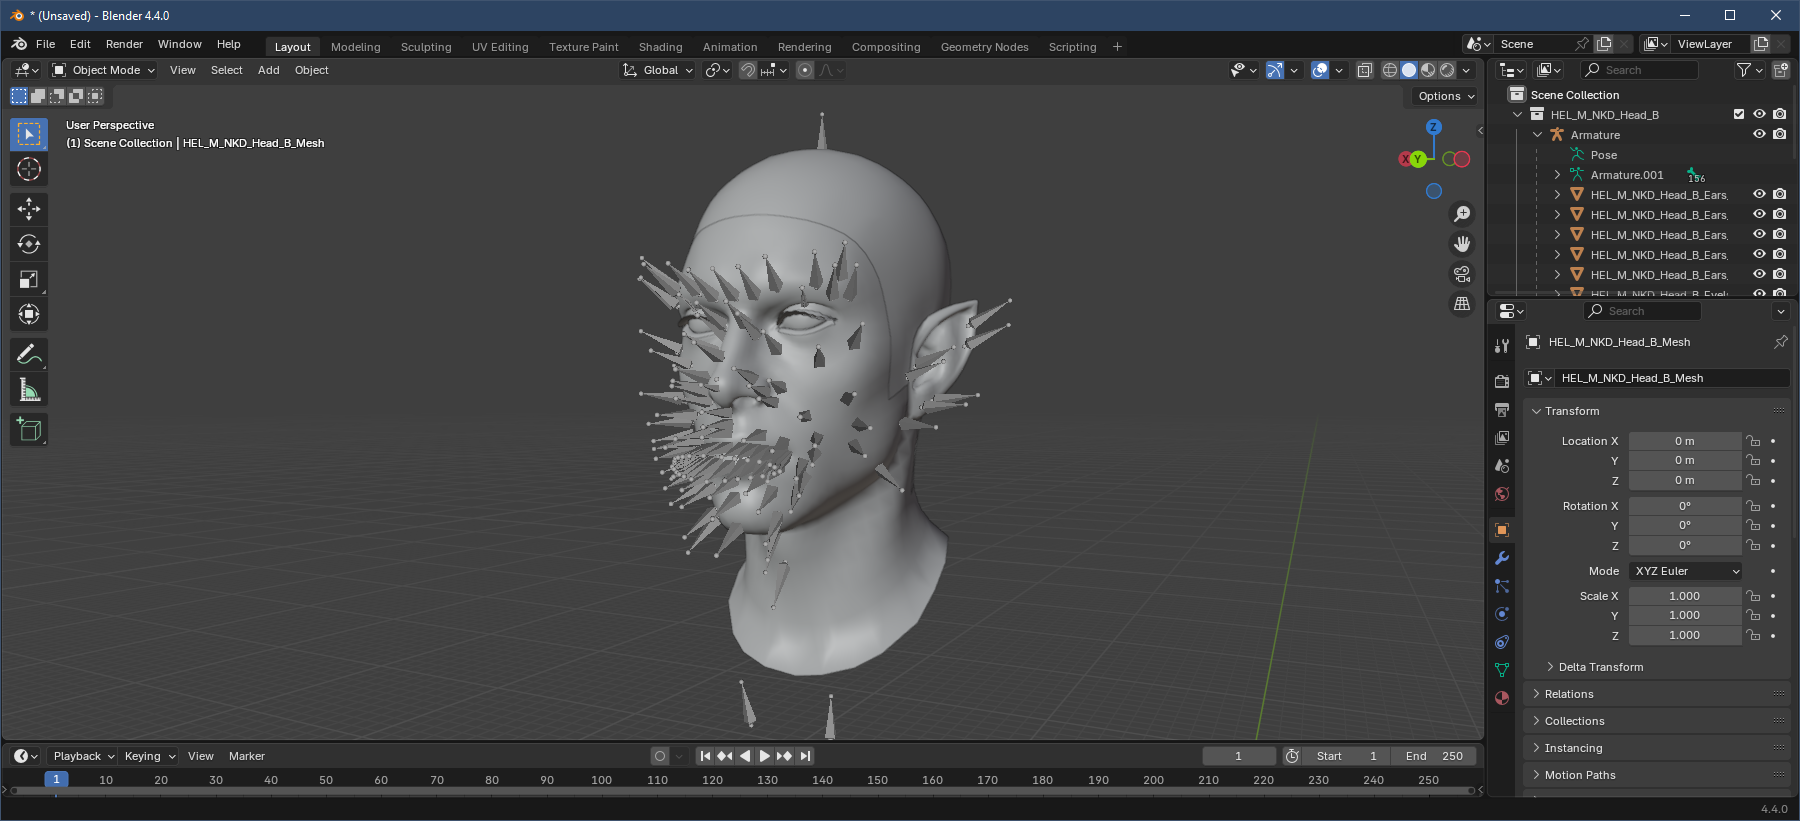The image size is (1800, 821).
Task: Open the Particles properties tab
Action: click(1502, 586)
